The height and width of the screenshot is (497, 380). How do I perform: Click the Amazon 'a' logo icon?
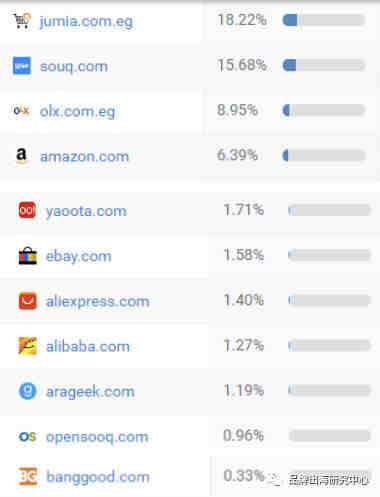[22, 156]
